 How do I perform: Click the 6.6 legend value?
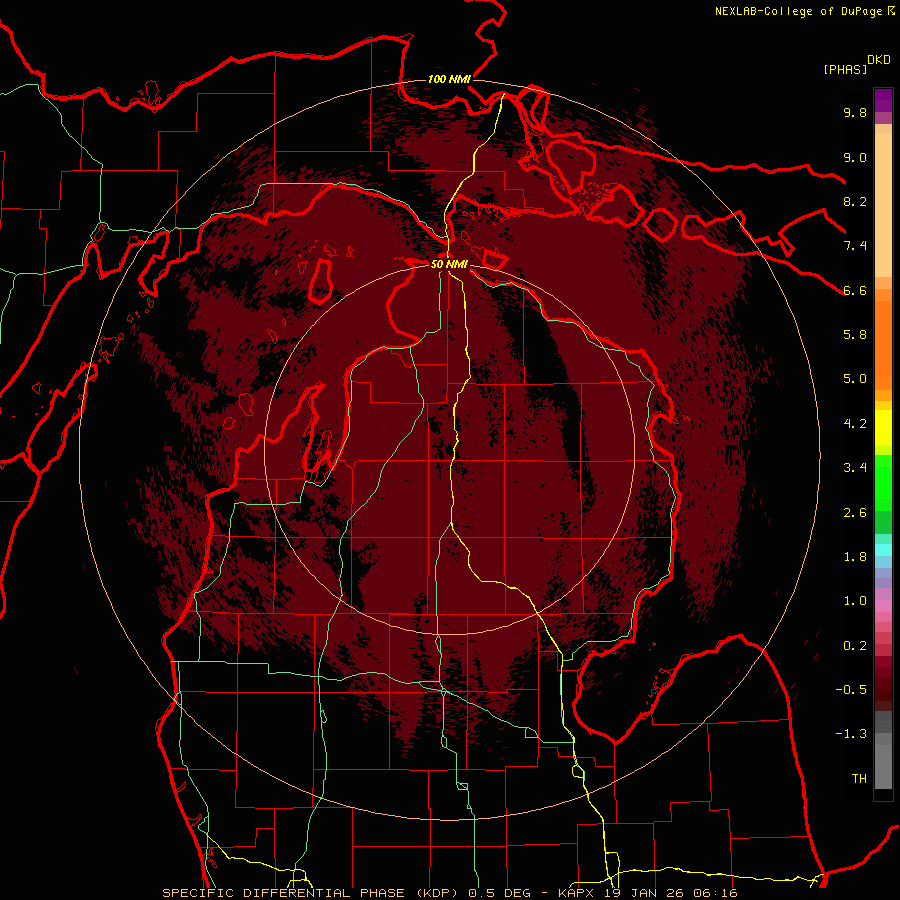coord(855,290)
